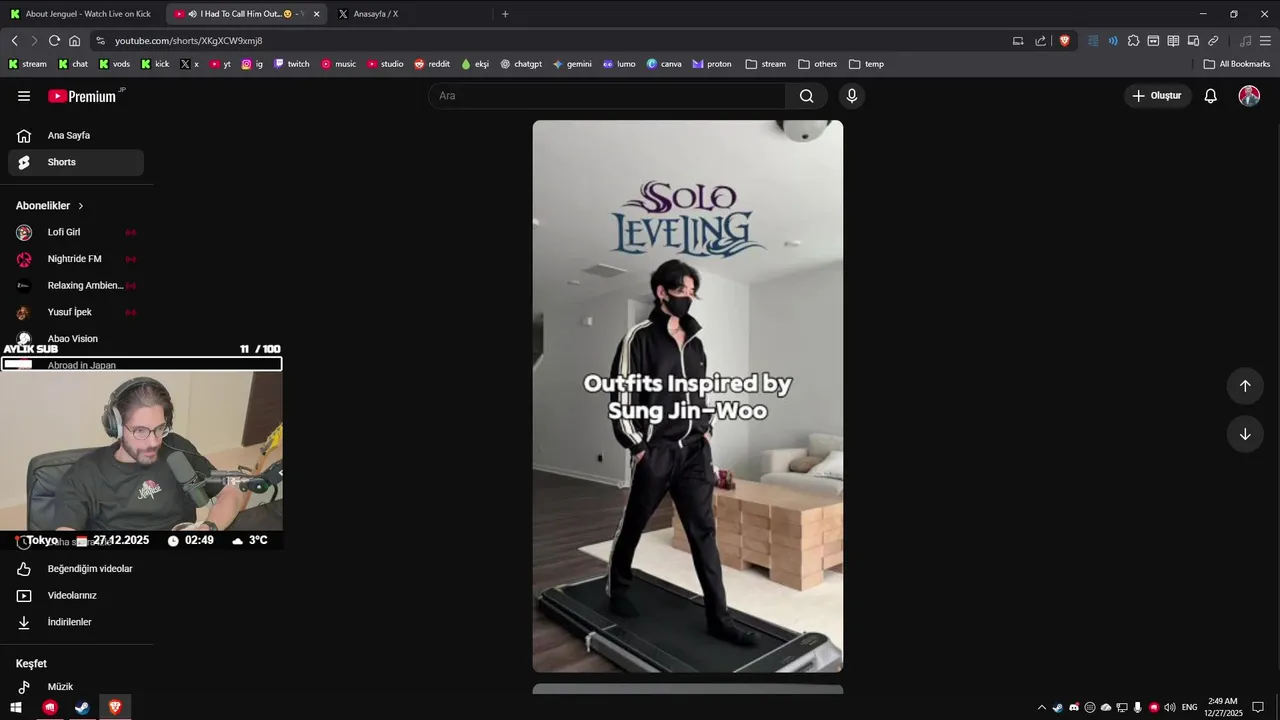Reload the current page
This screenshot has height=720, width=1280.
pyautogui.click(x=54, y=41)
